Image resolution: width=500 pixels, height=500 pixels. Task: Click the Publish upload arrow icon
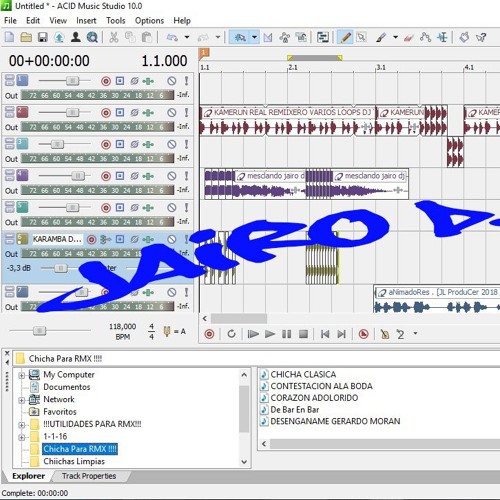click(59, 37)
